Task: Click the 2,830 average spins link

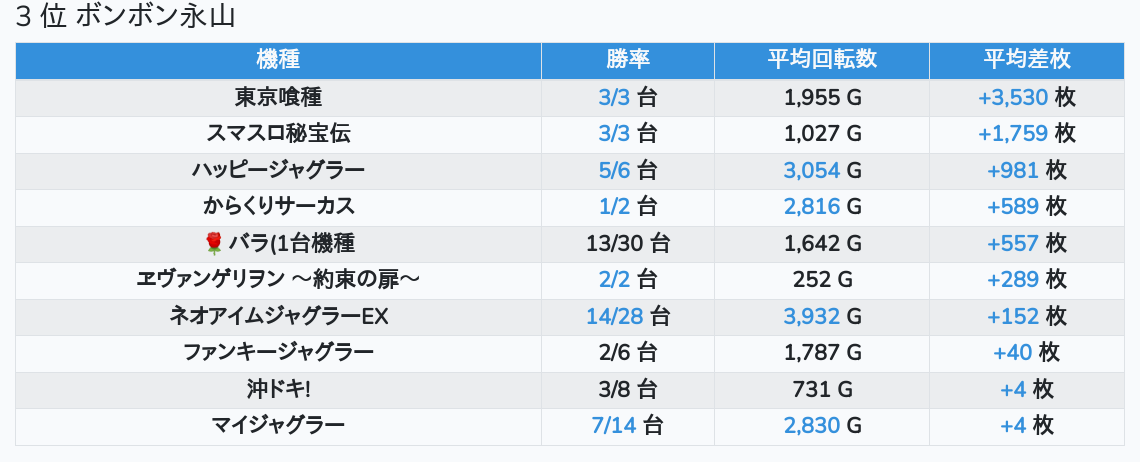Action: [x=811, y=425]
